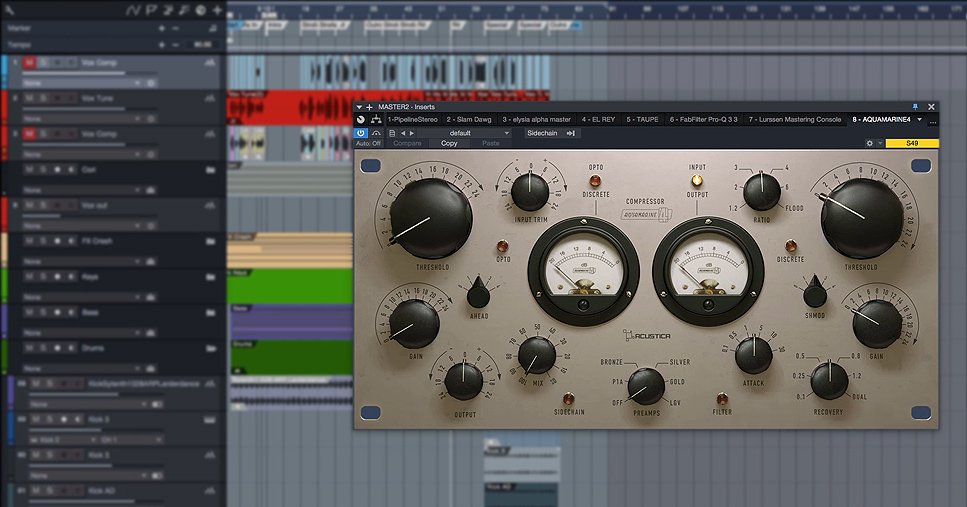Click the Sidechain button
The height and width of the screenshot is (507, 967).
541,132
